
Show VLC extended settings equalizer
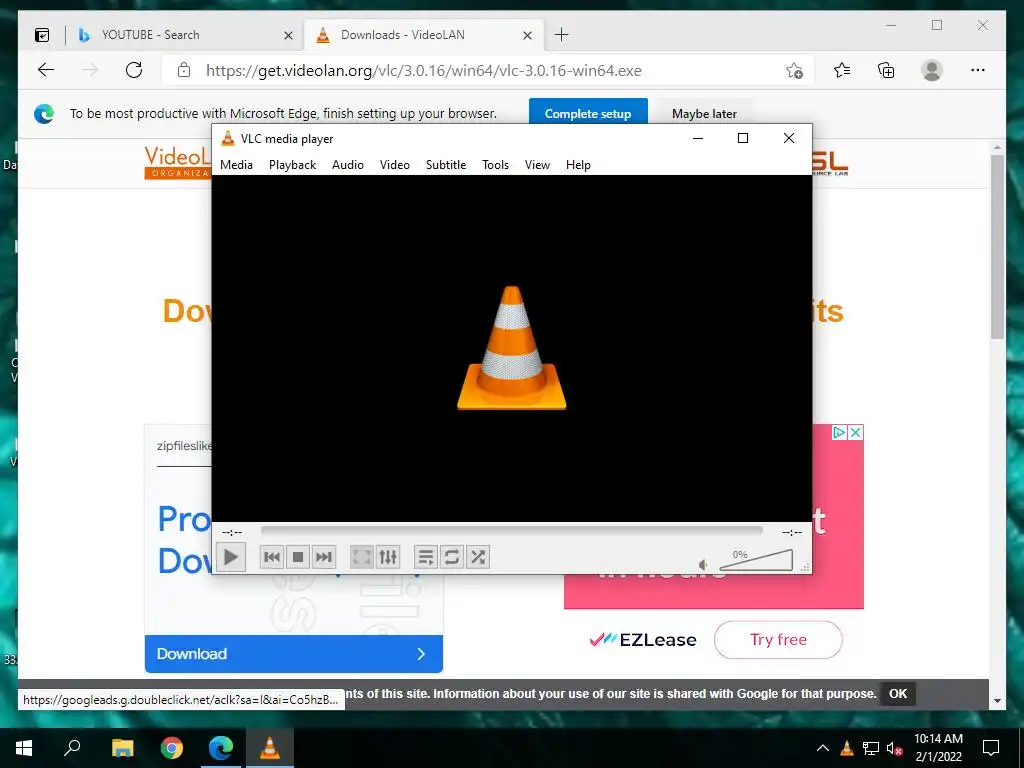[x=388, y=557]
